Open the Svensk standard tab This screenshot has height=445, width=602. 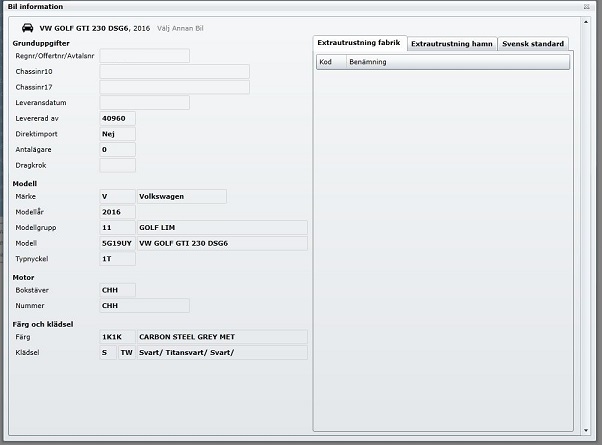click(533, 43)
